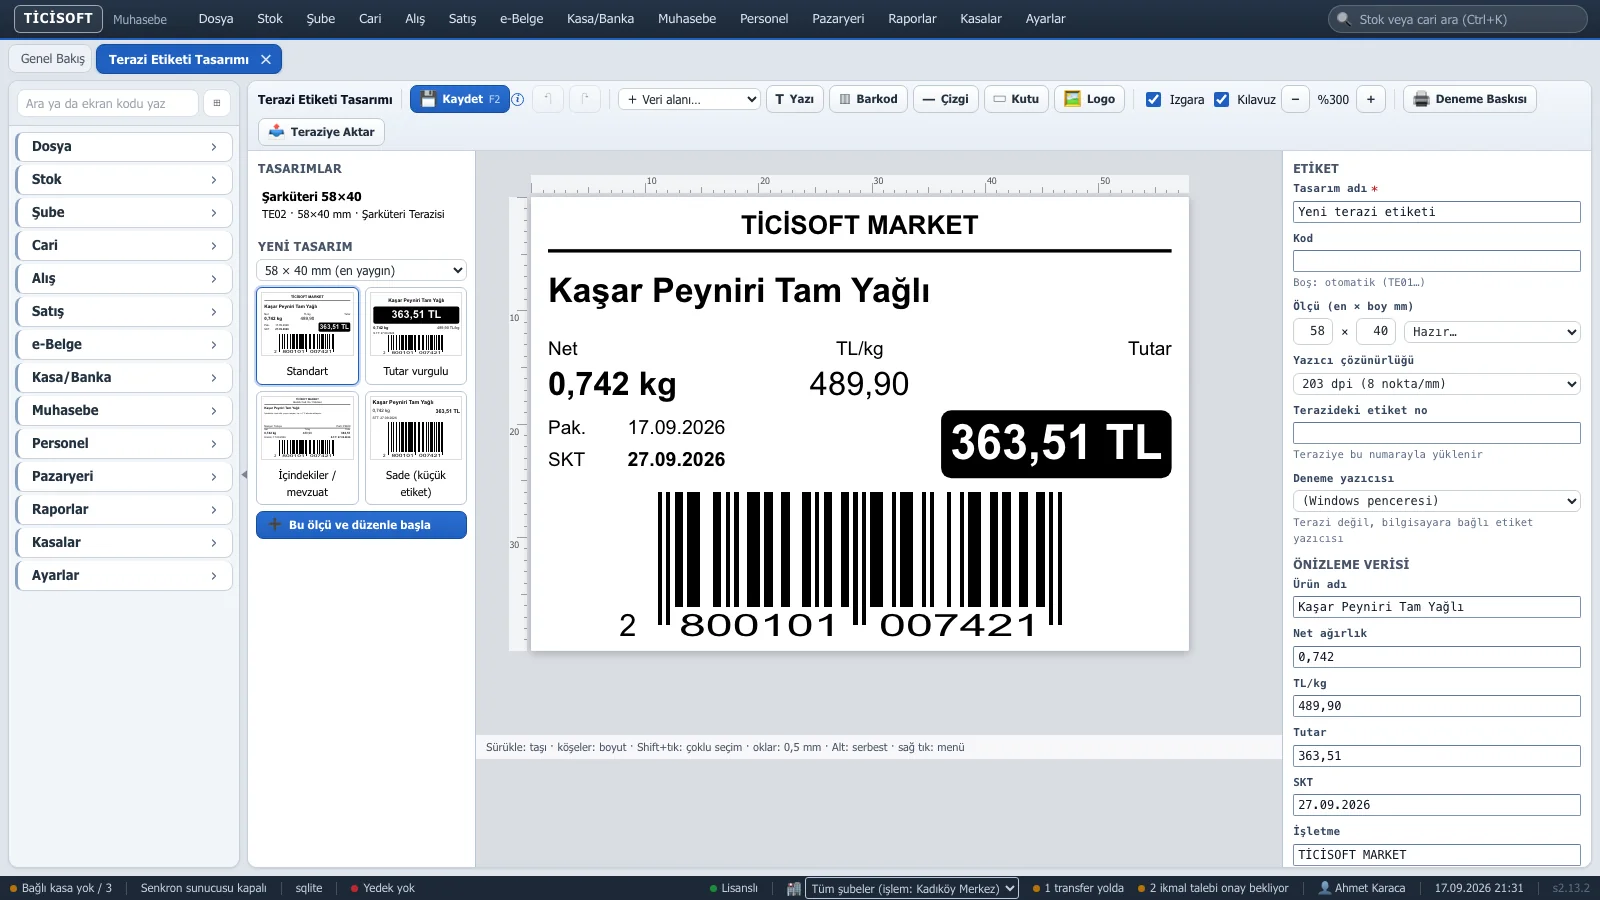Click the branch building icon in status bar

point(794,888)
